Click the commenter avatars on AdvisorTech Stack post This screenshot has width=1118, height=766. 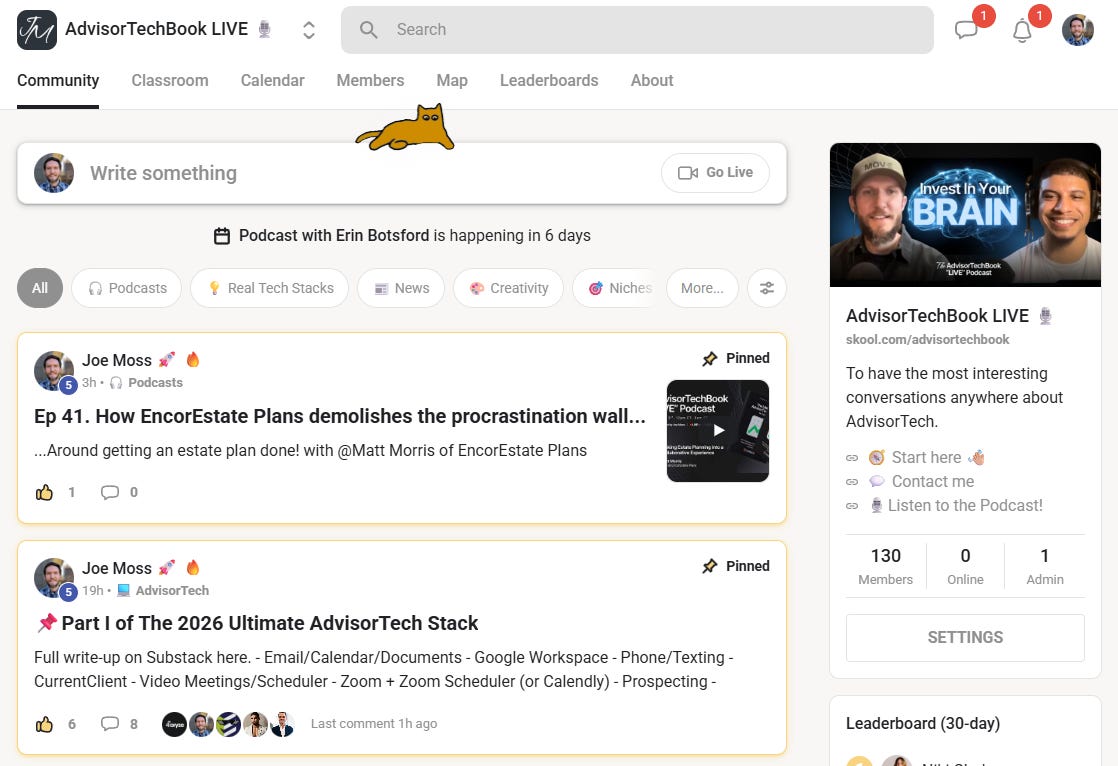(x=228, y=724)
